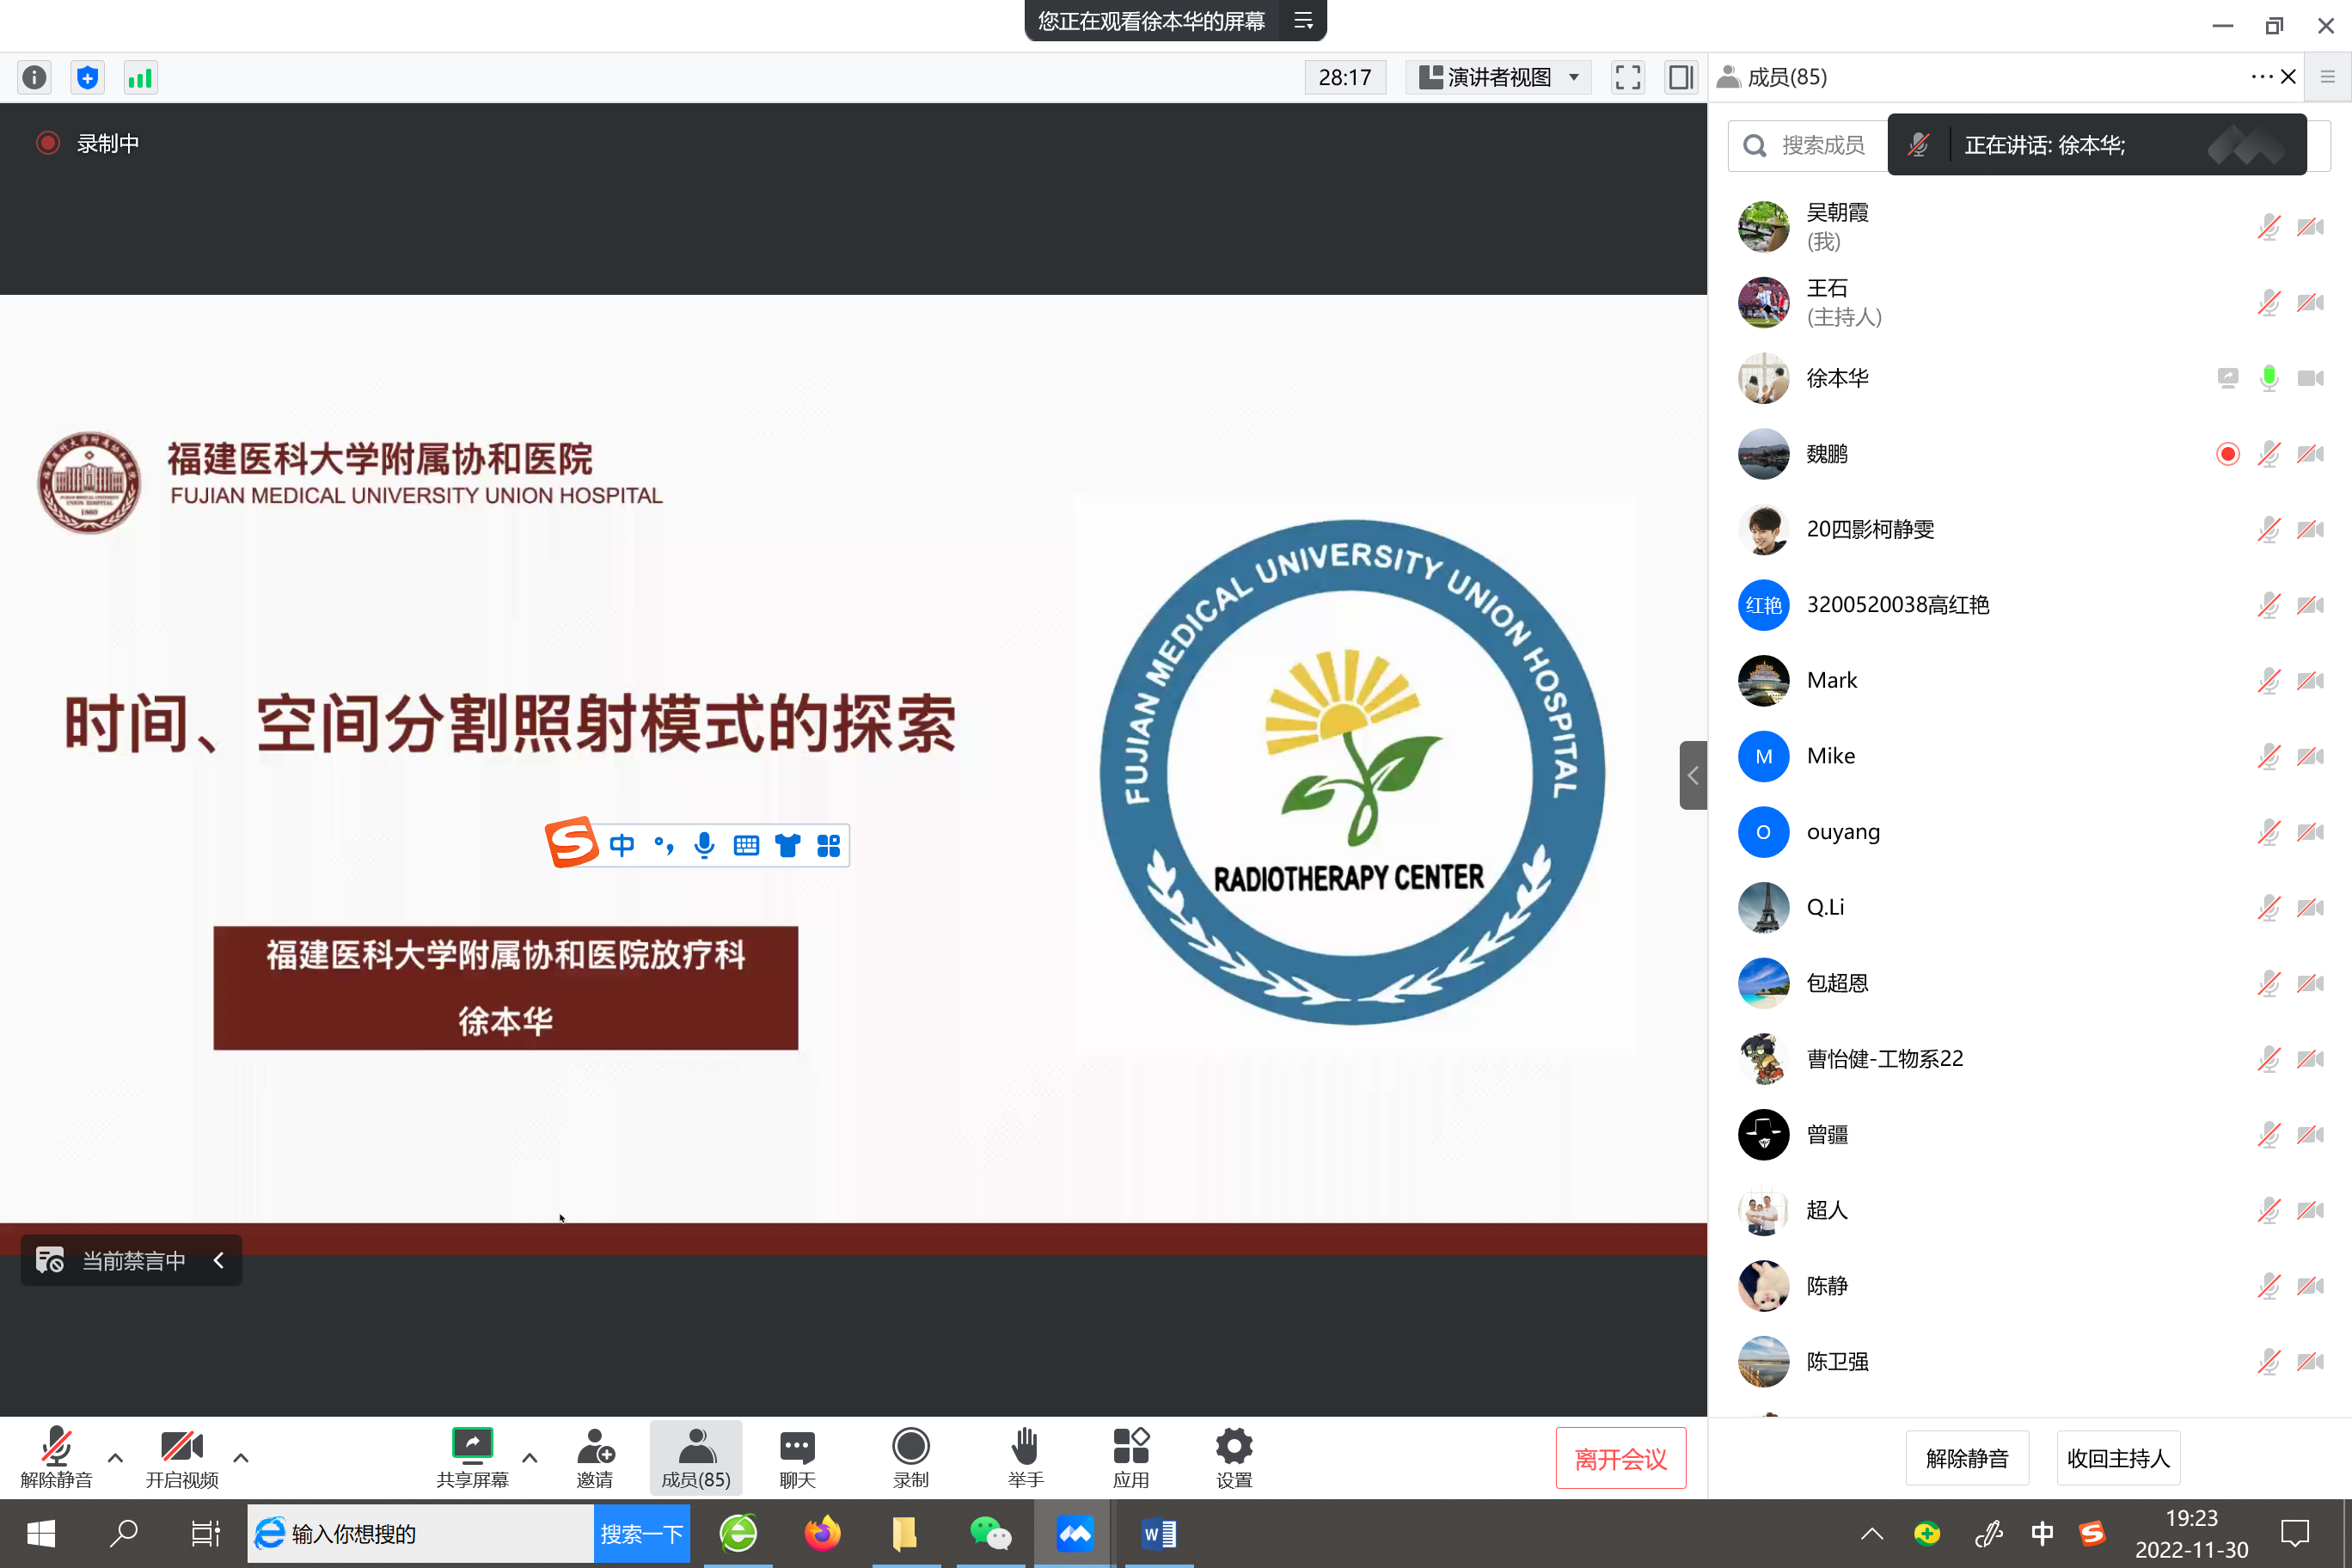
Task: Open WeChat from taskbar
Action: 990,1534
